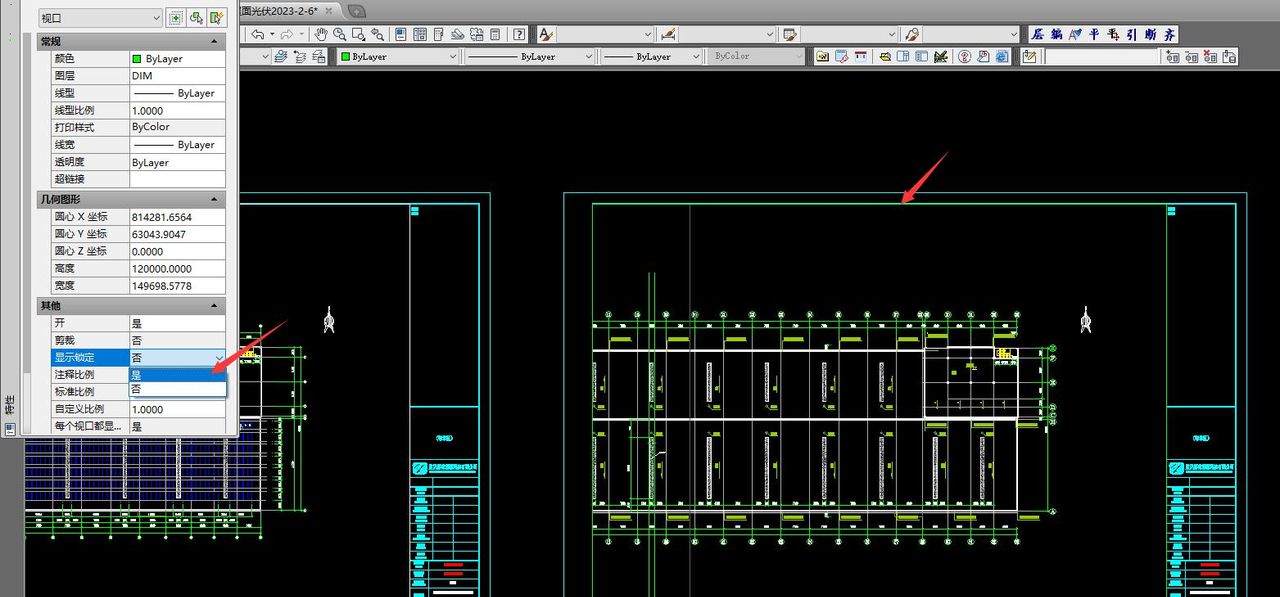Select the Pan hand tool
Image resolution: width=1280 pixels, height=597 pixels.
click(x=321, y=34)
